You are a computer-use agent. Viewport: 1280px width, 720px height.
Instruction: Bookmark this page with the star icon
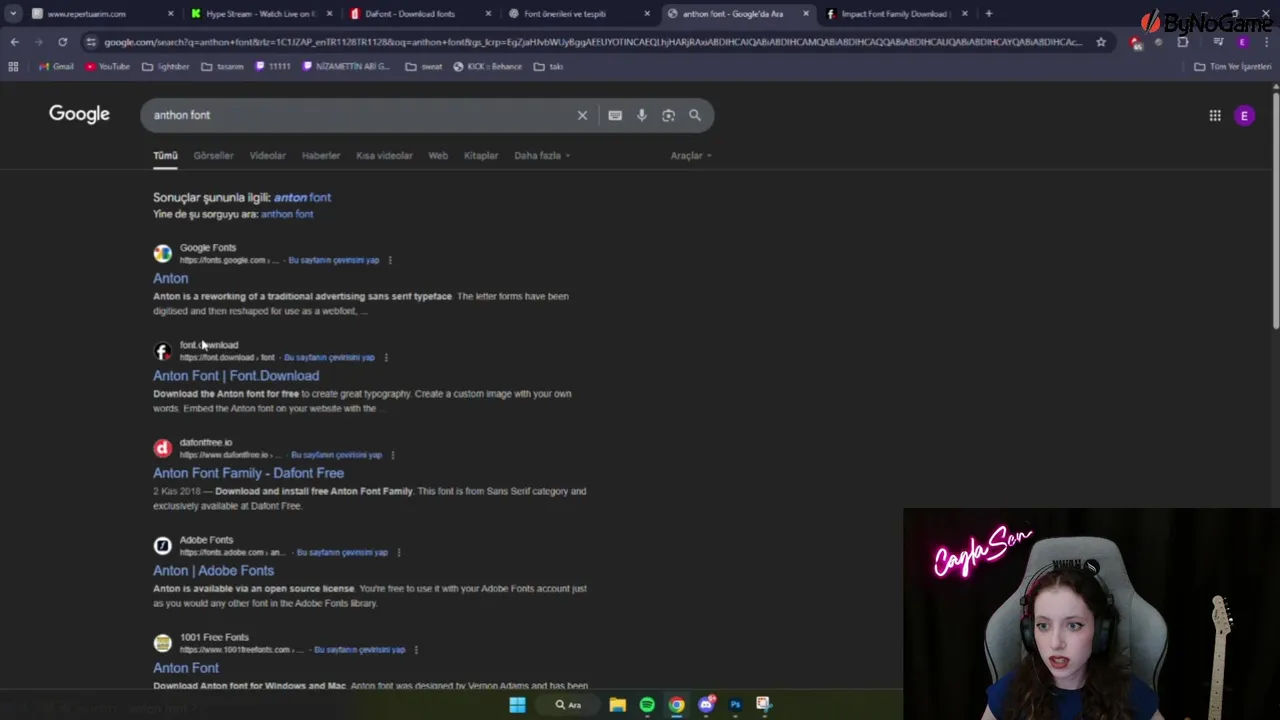point(1101,42)
